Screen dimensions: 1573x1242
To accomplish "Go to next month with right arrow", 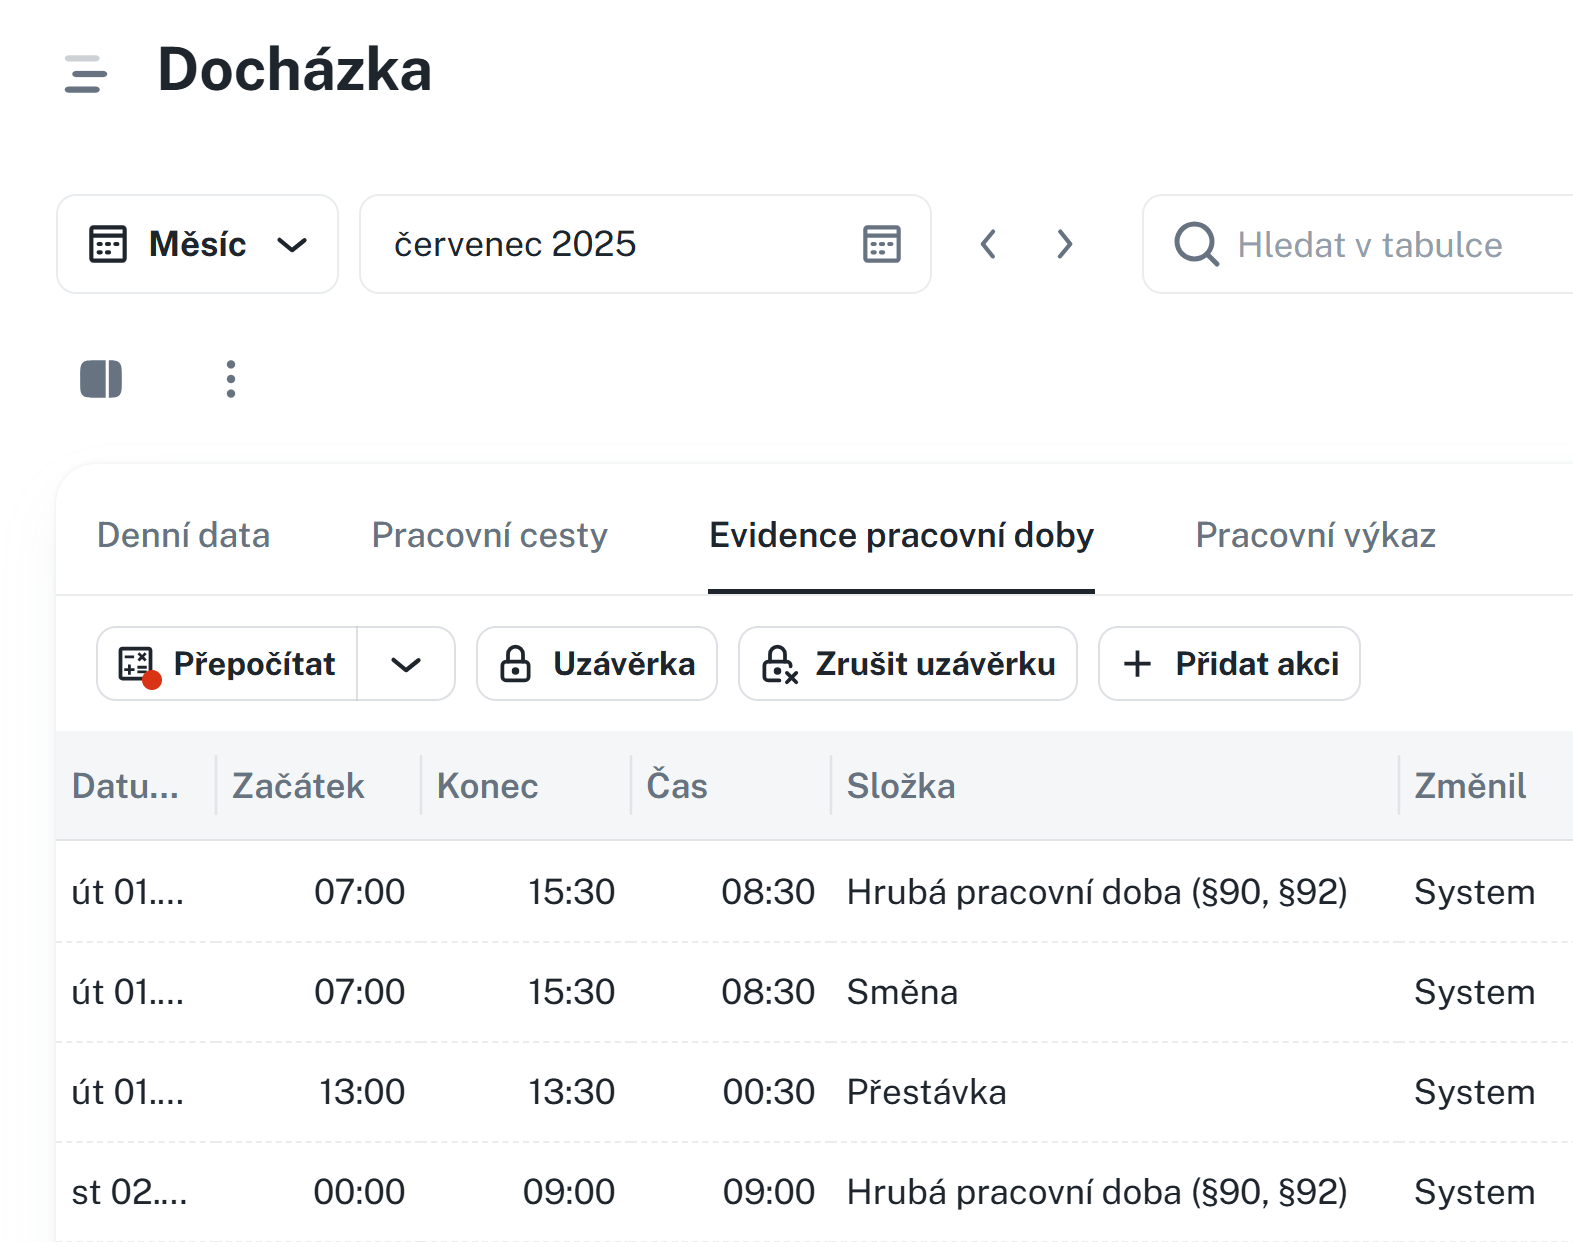I will (1065, 245).
